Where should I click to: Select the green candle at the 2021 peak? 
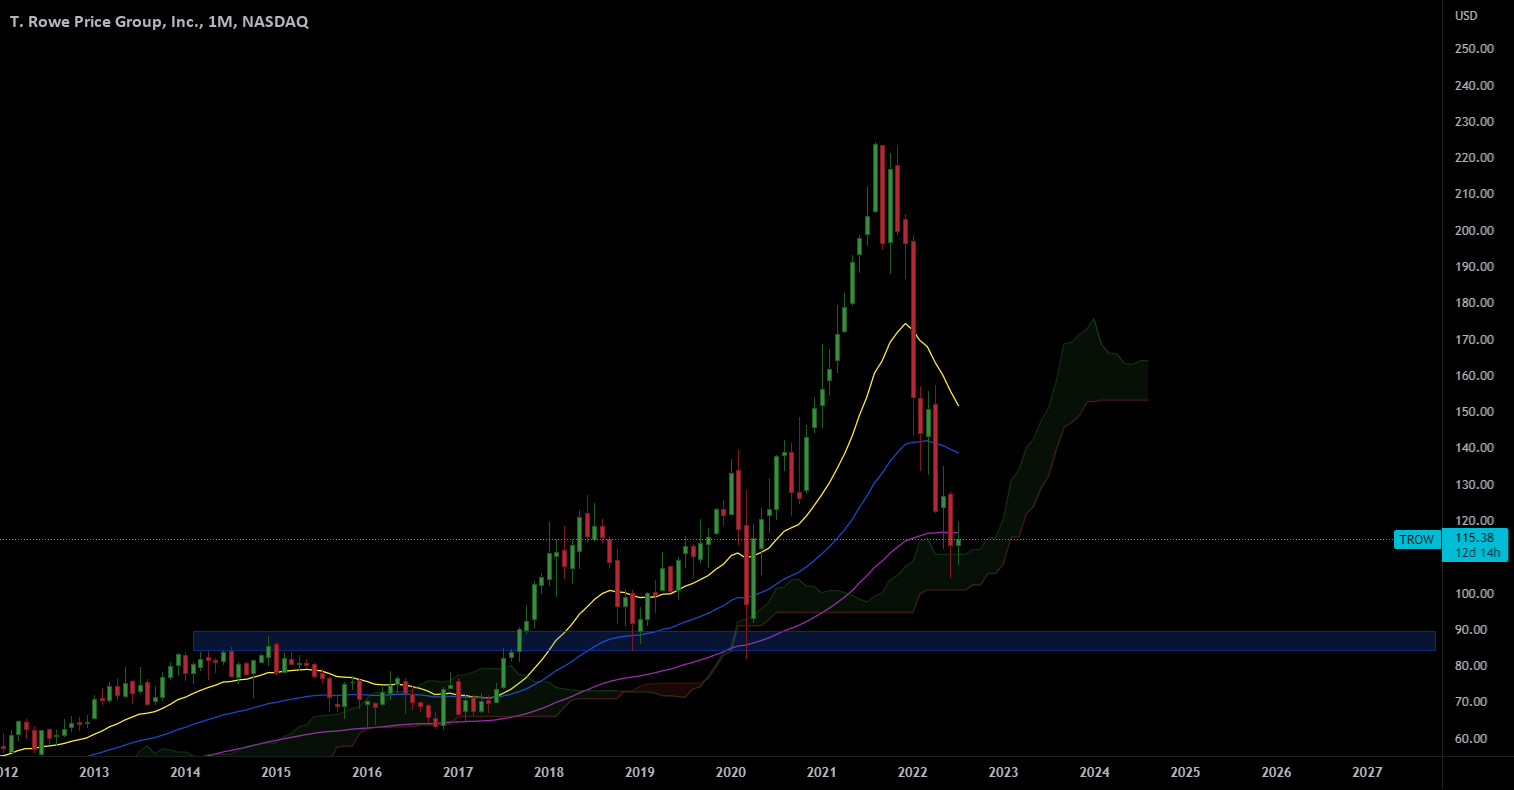tap(878, 180)
